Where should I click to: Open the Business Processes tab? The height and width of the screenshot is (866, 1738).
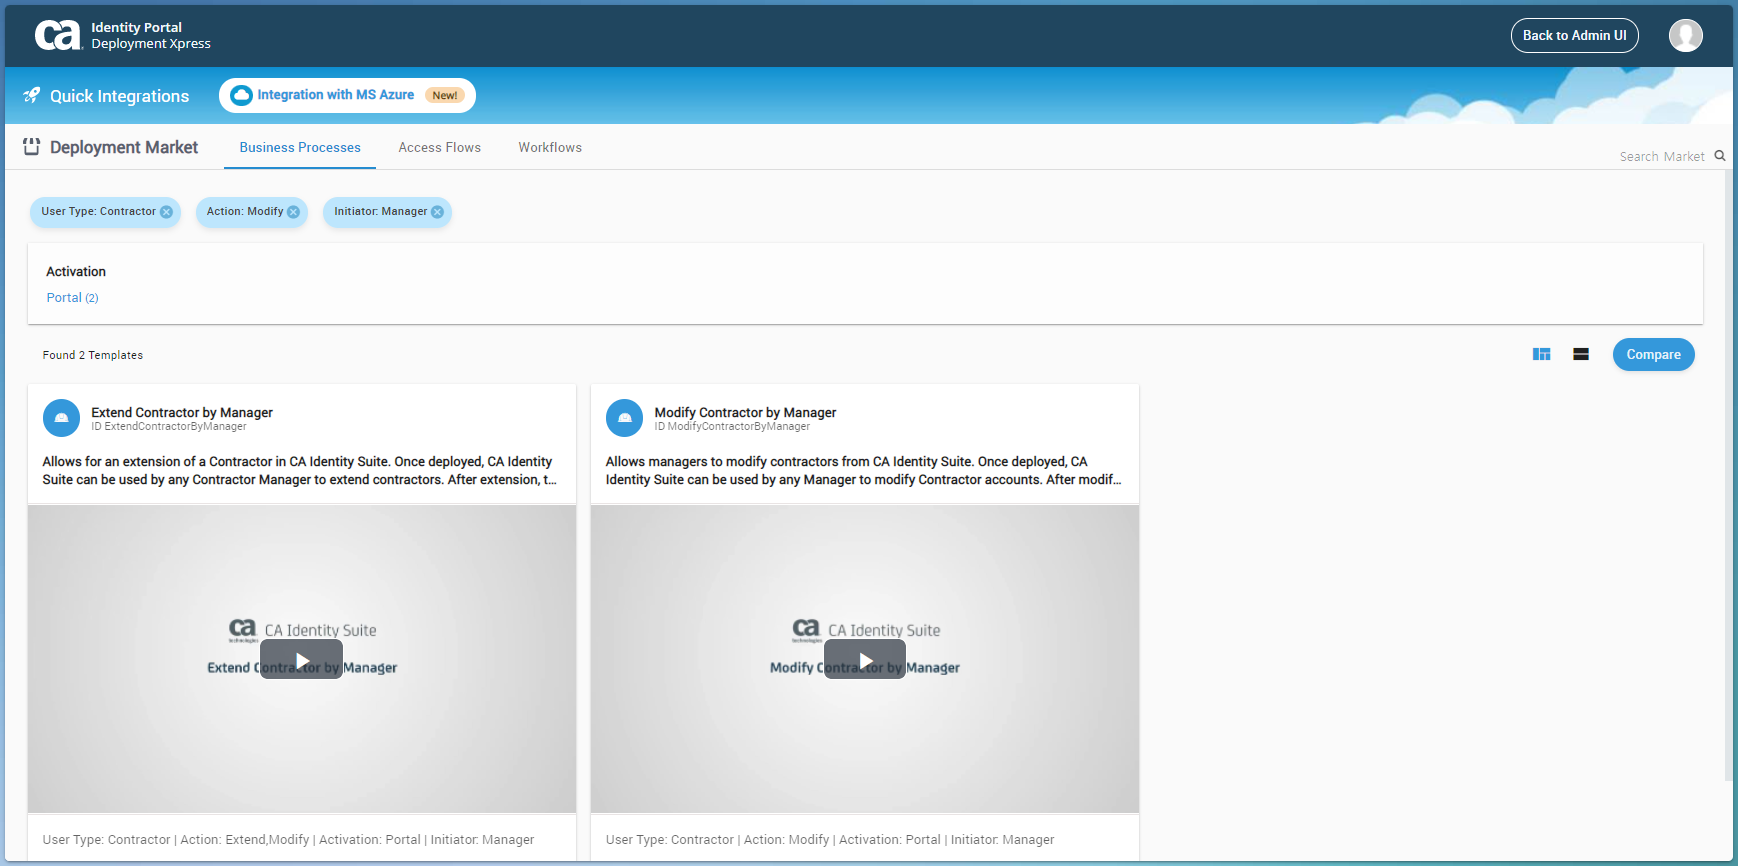[300, 147]
